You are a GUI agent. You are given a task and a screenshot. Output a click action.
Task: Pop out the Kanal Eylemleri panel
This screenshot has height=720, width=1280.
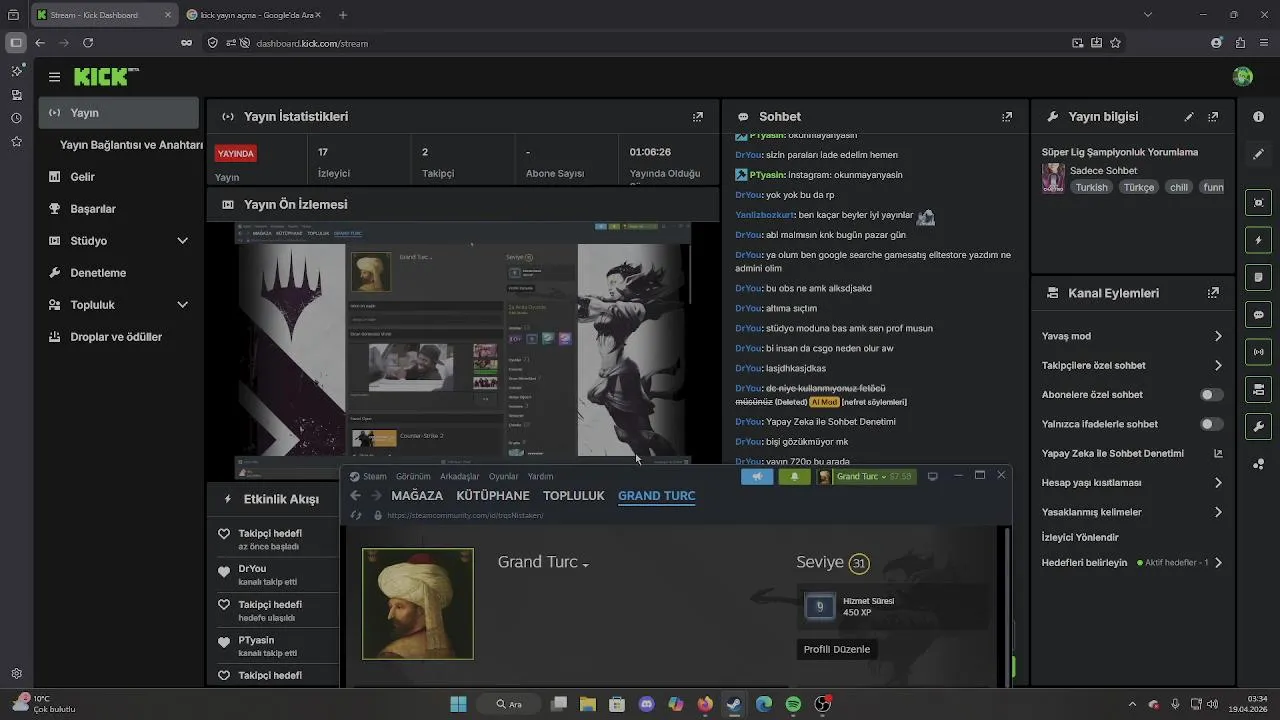click(1213, 293)
